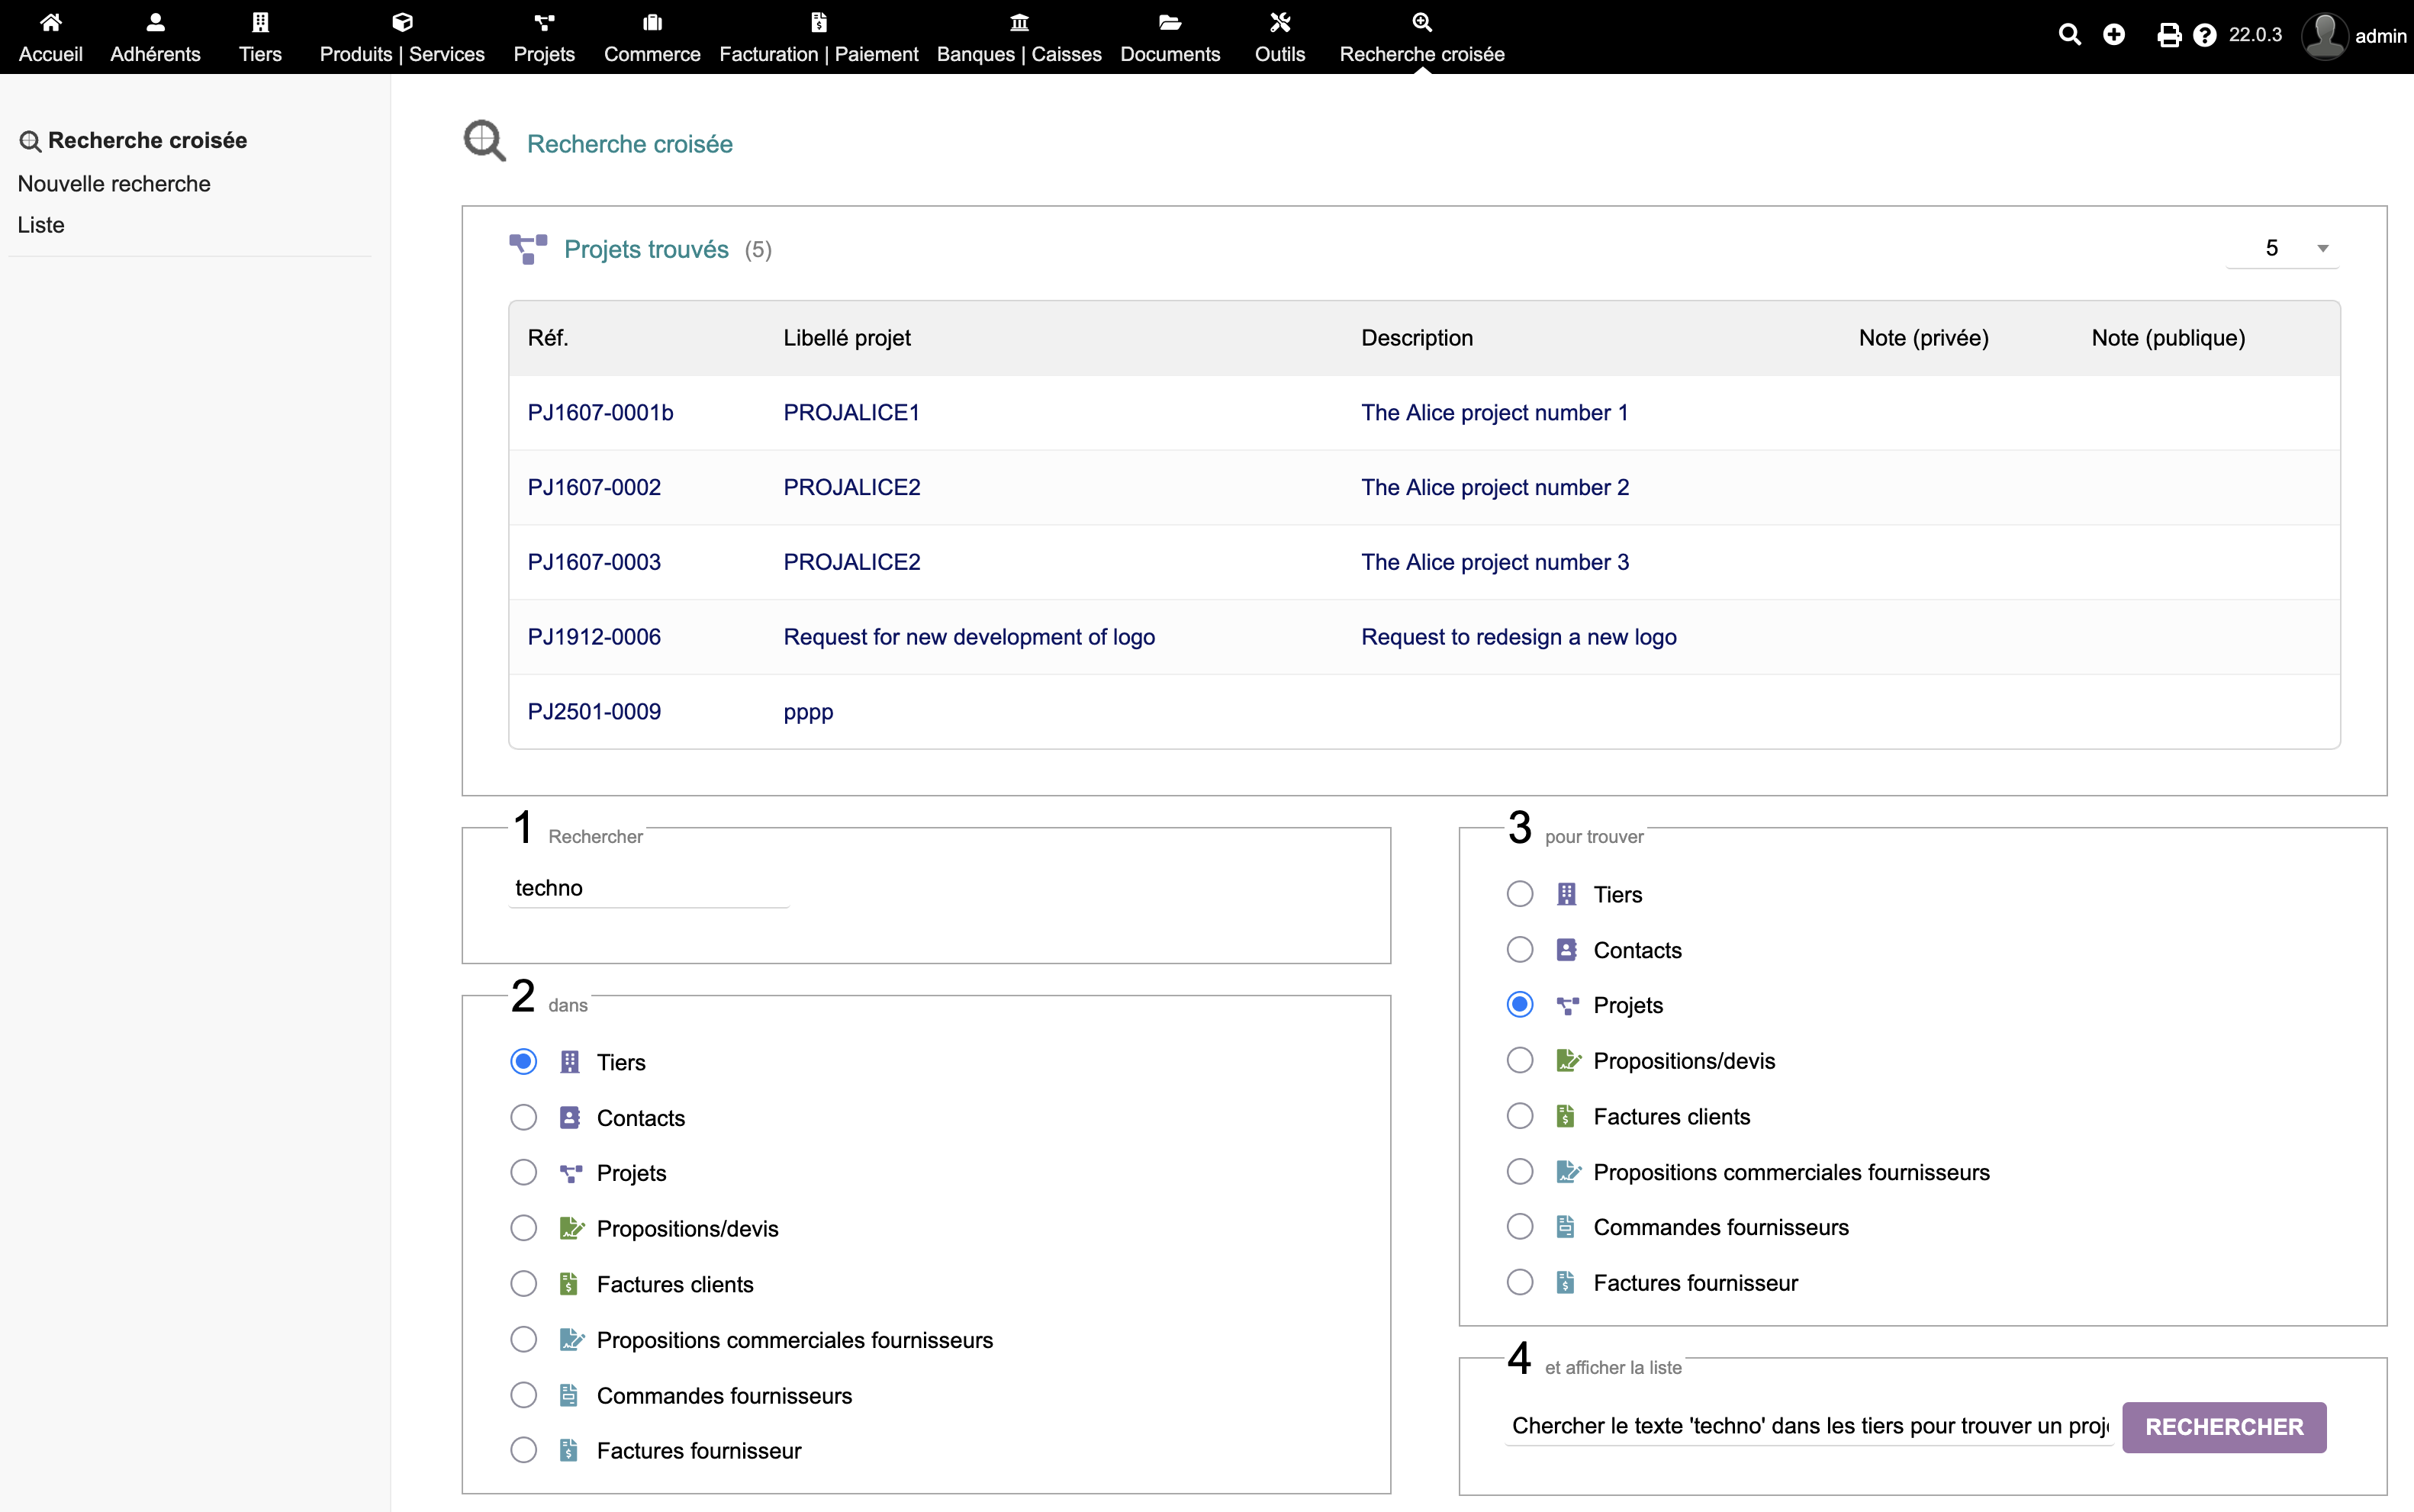Image resolution: width=2414 pixels, height=1512 pixels.
Task: Select Contacts radio in 'dans' section
Action: click(x=523, y=1117)
